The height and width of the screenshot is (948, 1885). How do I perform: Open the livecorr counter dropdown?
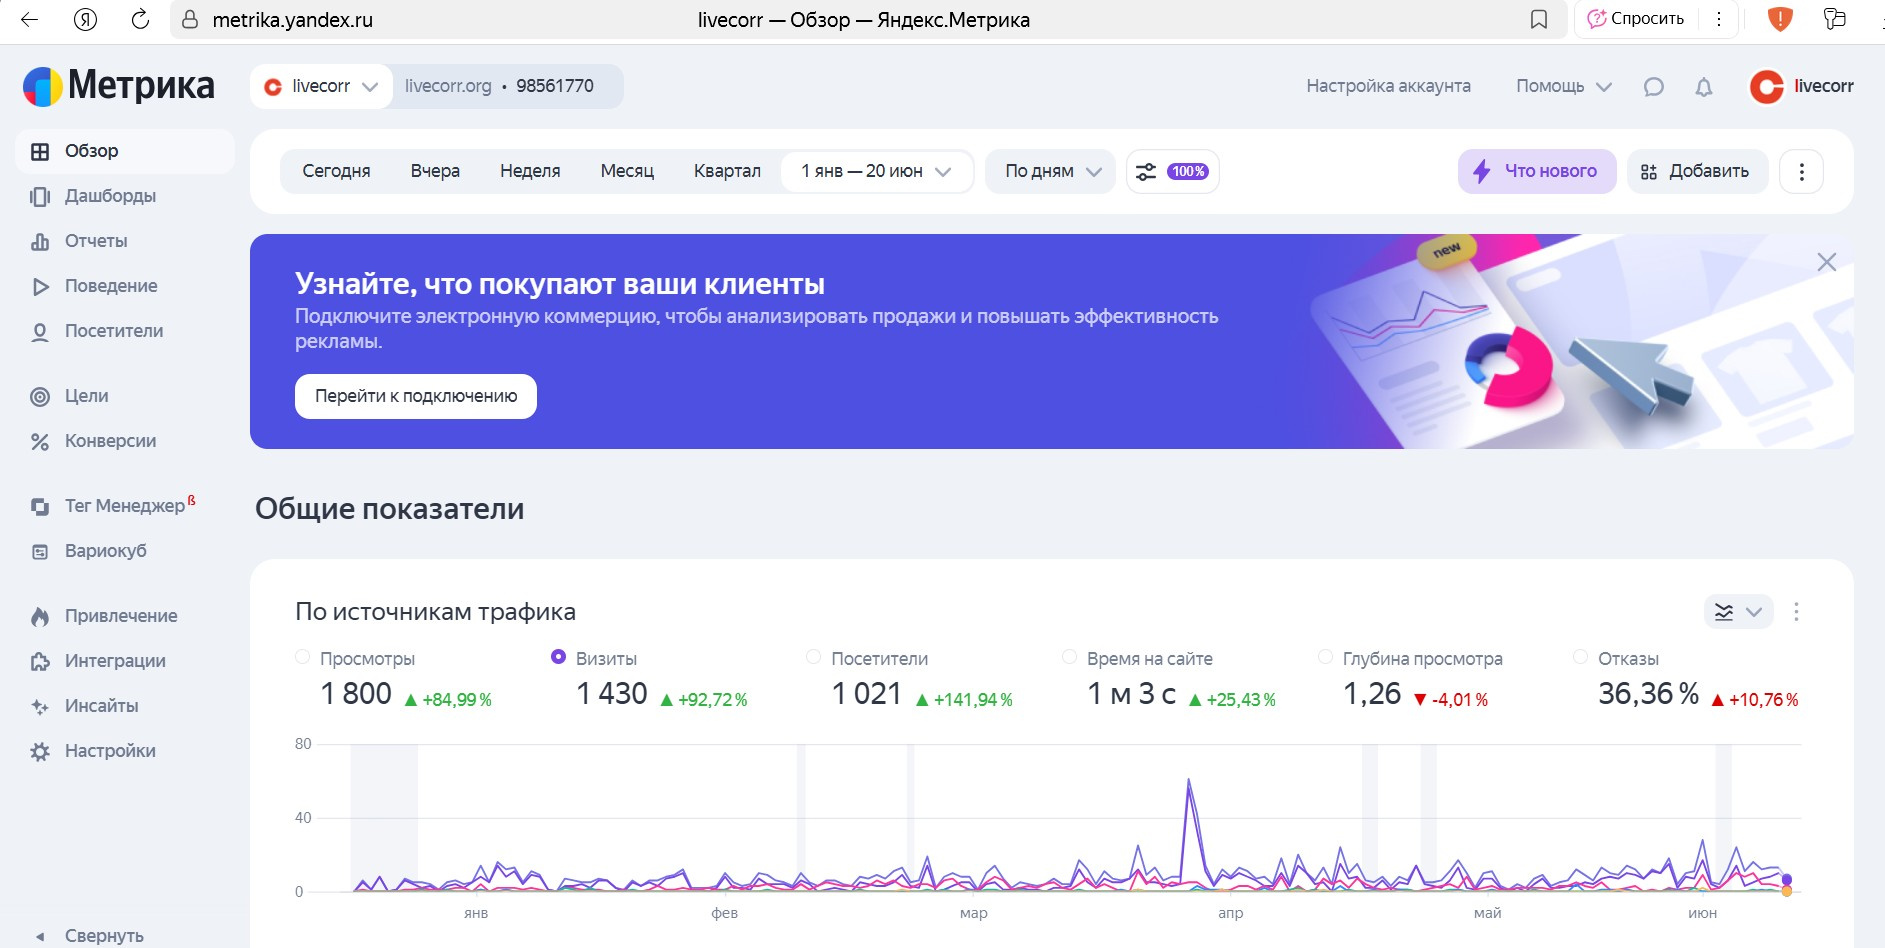pos(321,86)
